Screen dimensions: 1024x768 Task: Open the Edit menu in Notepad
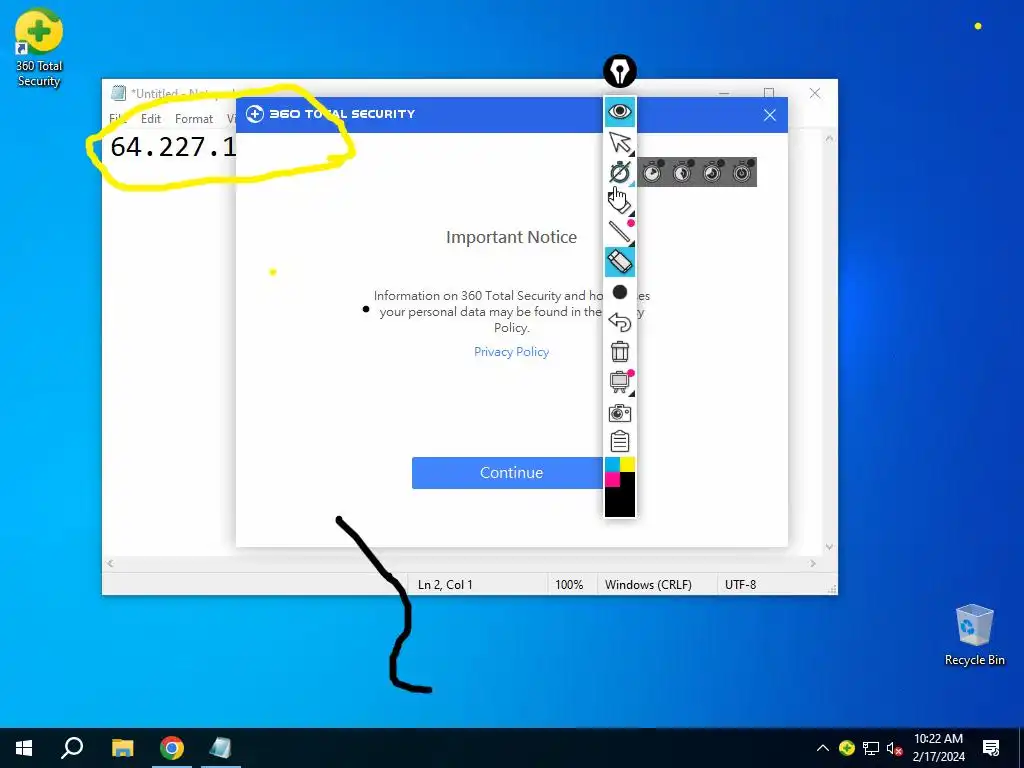[151, 119]
